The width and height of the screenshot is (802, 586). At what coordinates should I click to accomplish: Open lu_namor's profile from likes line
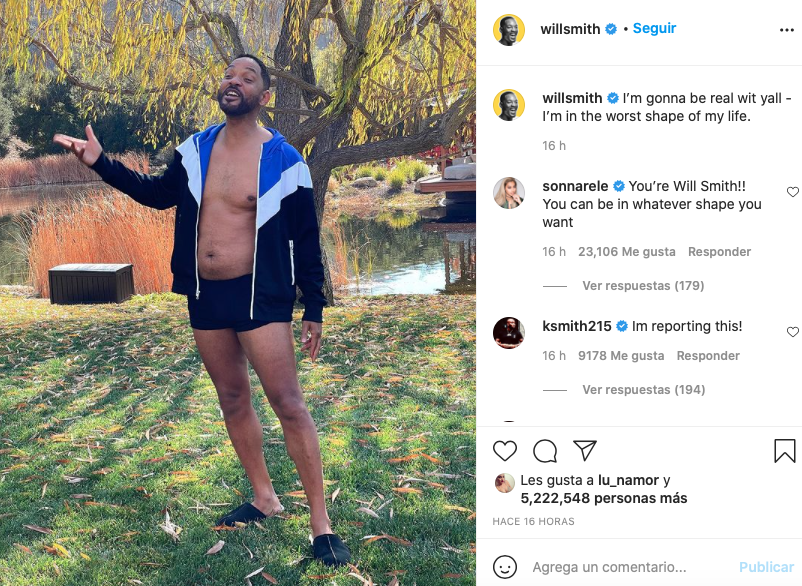628,481
